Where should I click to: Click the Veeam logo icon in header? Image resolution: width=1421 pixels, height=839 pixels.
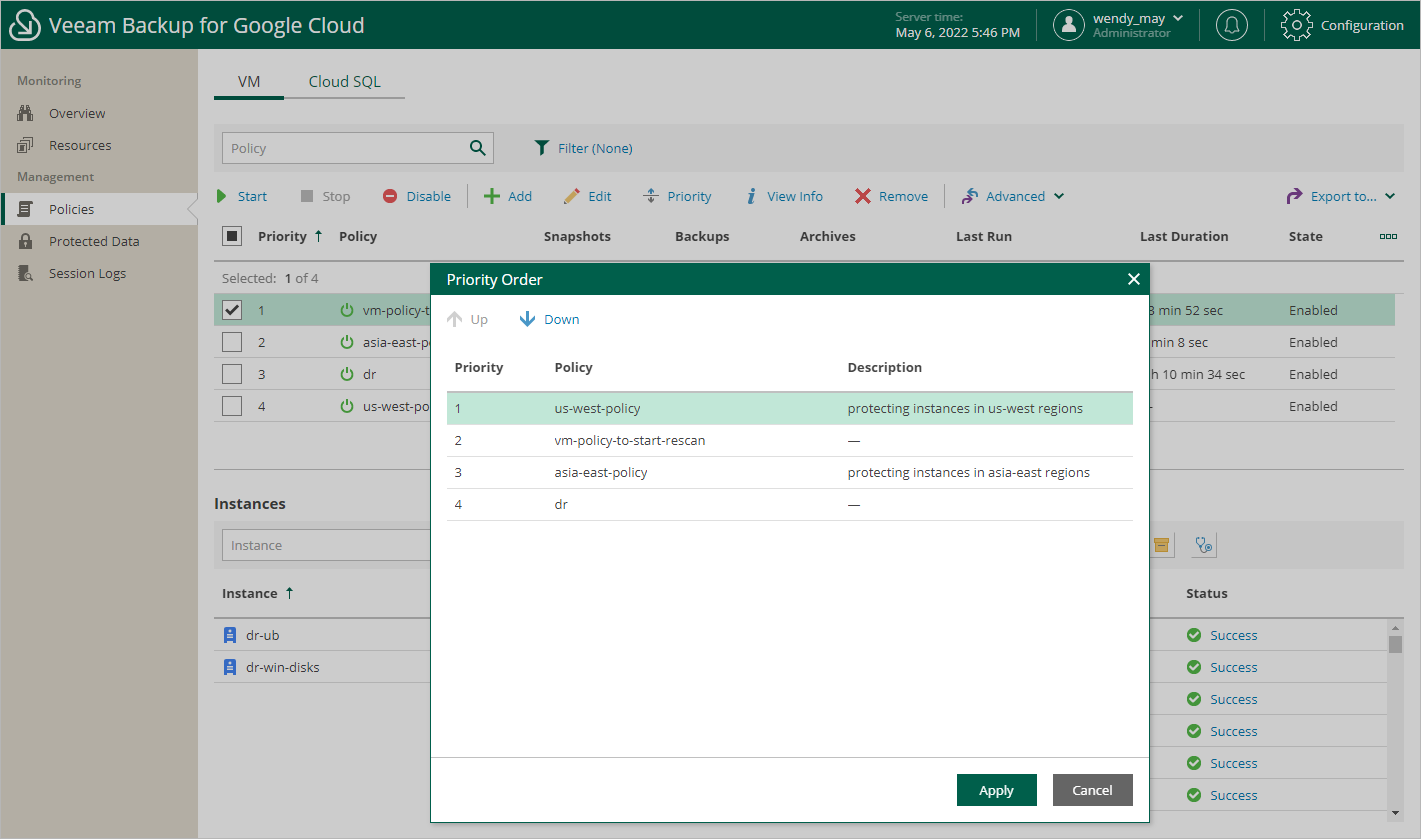coord(25,26)
